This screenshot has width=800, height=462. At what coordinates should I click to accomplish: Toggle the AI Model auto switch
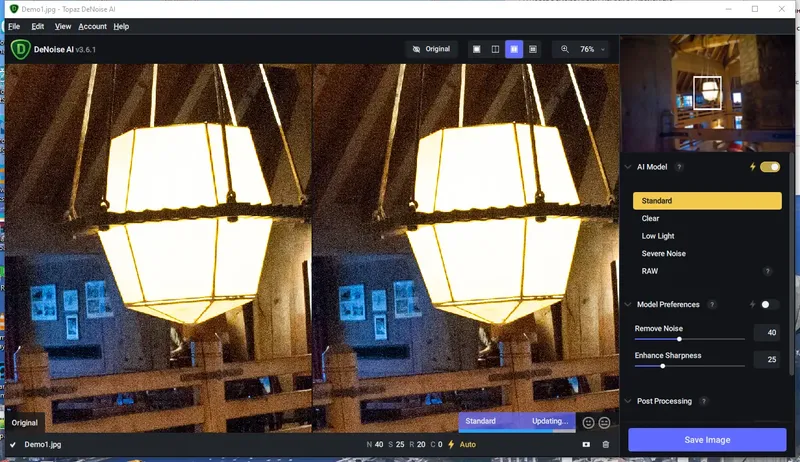click(x=770, y=167)
